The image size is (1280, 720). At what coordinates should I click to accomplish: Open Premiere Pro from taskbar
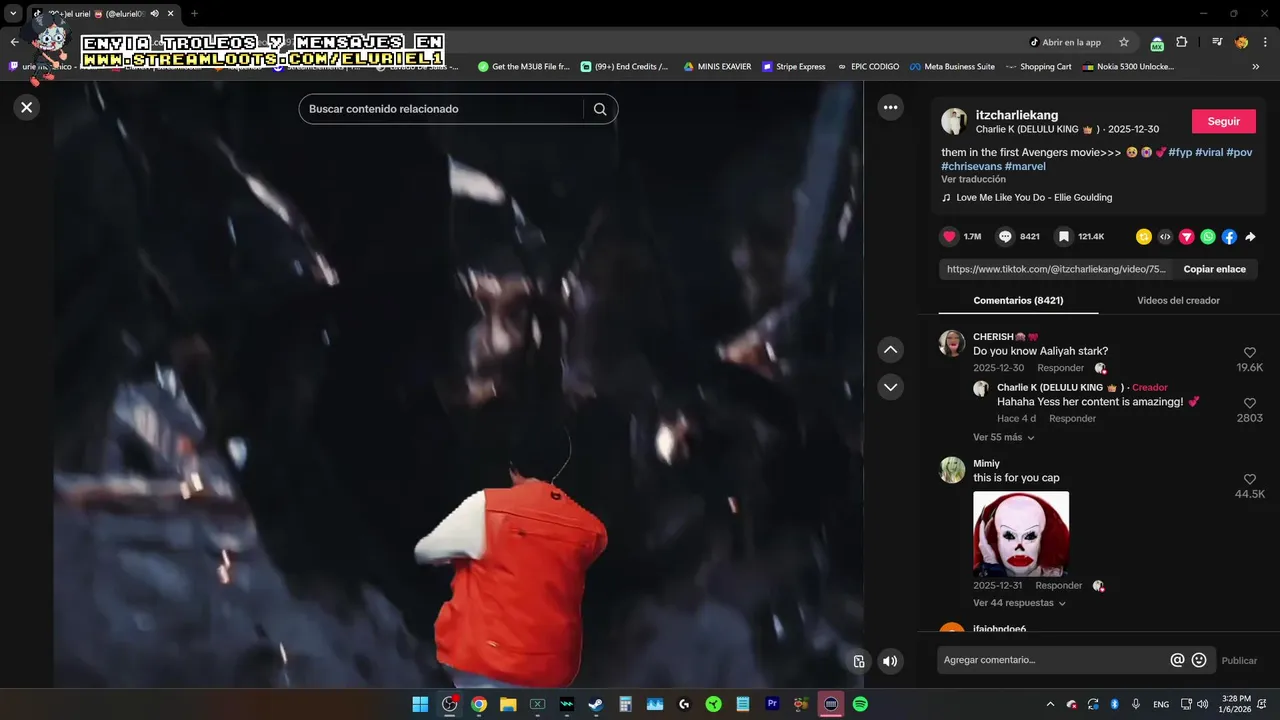[772, 704]
